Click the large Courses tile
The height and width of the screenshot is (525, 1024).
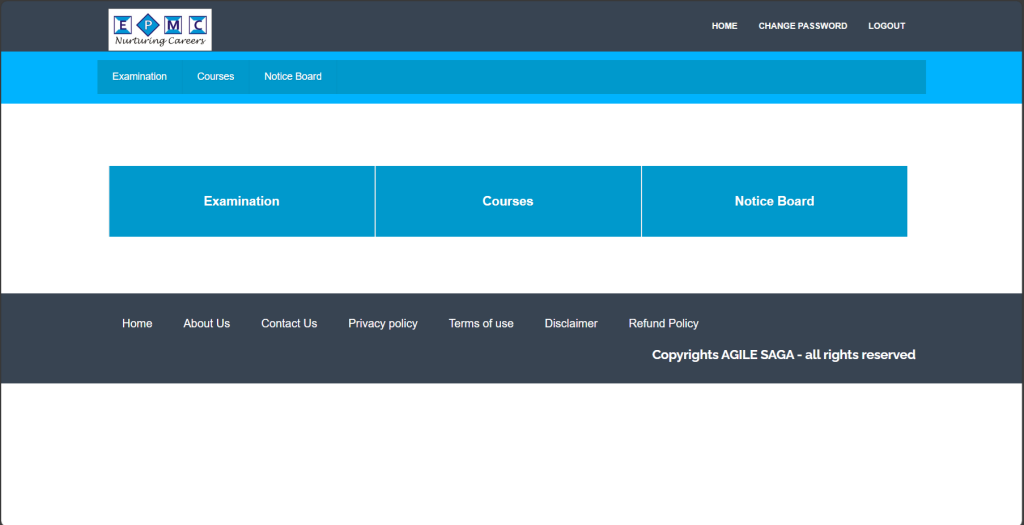(508, 201)
